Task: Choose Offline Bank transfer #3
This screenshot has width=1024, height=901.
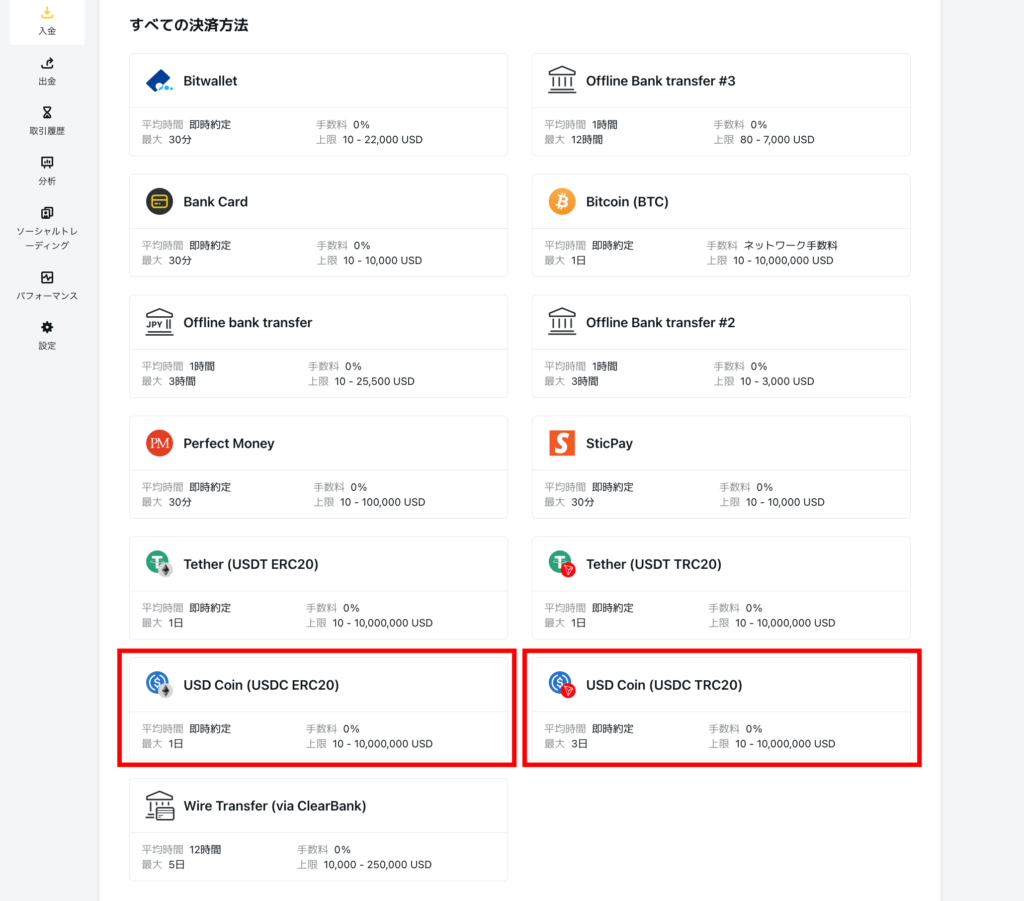Action: (721, 104)
